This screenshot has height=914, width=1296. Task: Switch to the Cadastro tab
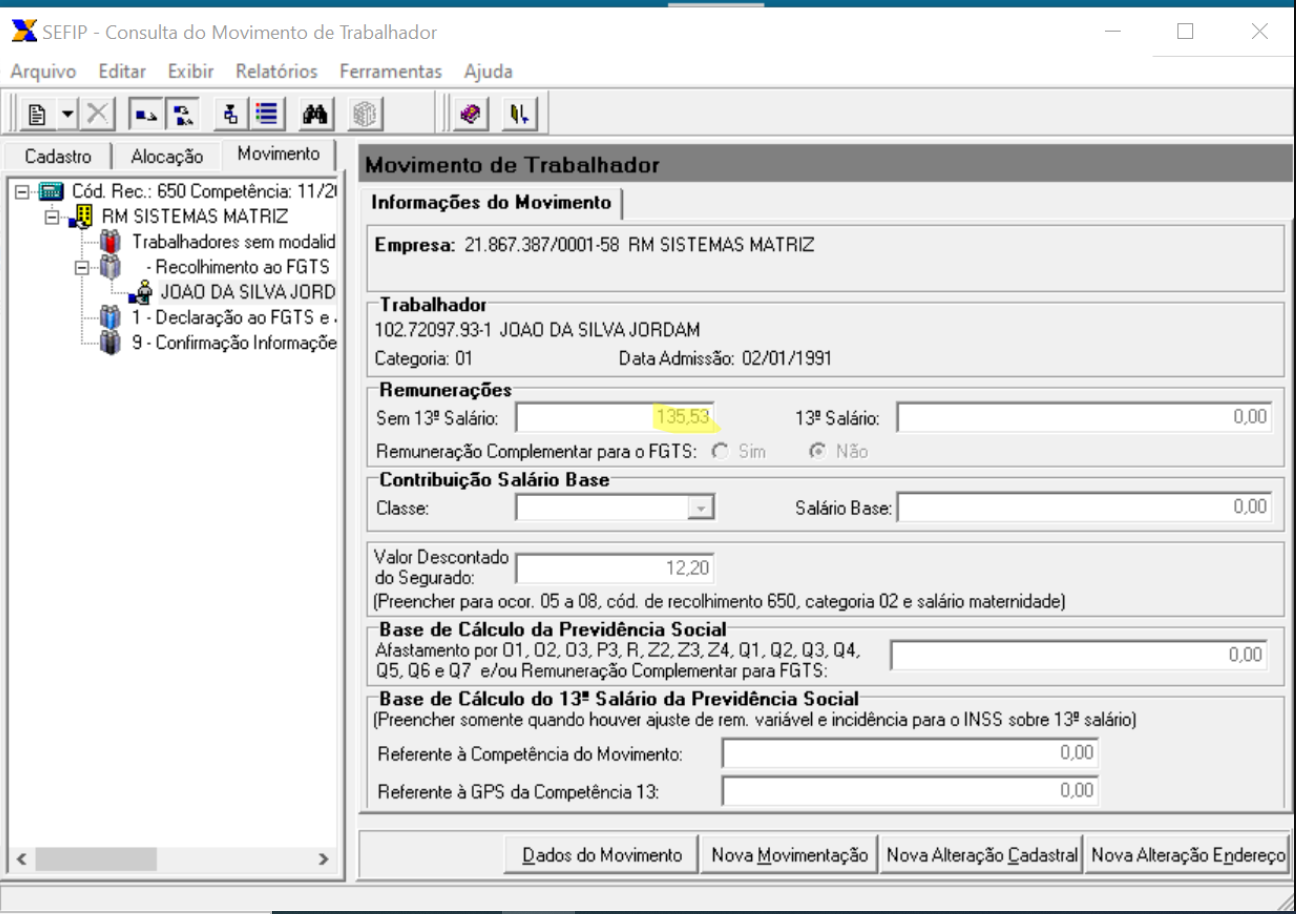(x=57, y=157)
